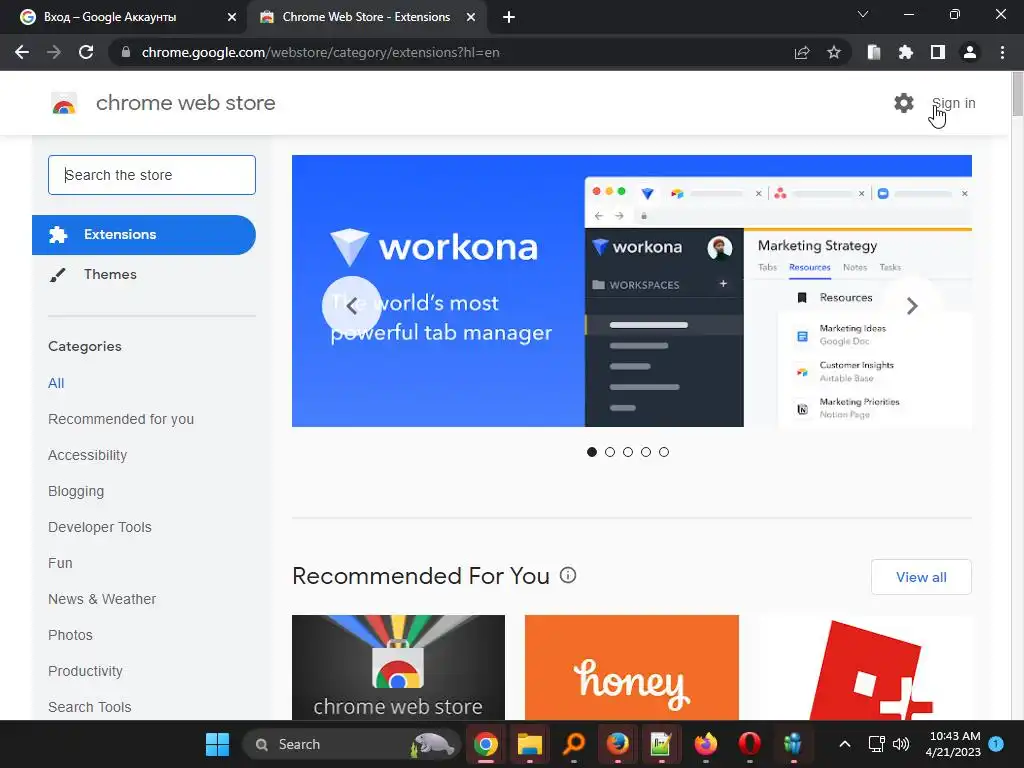The image size is (1024, 768).
Task: Open the Extensions puzzle icon in the toolbar
Action: click(905, 52)
